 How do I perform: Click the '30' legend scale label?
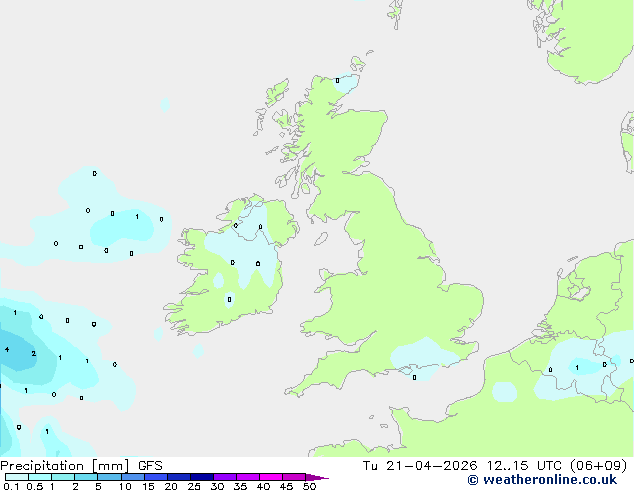217,486
